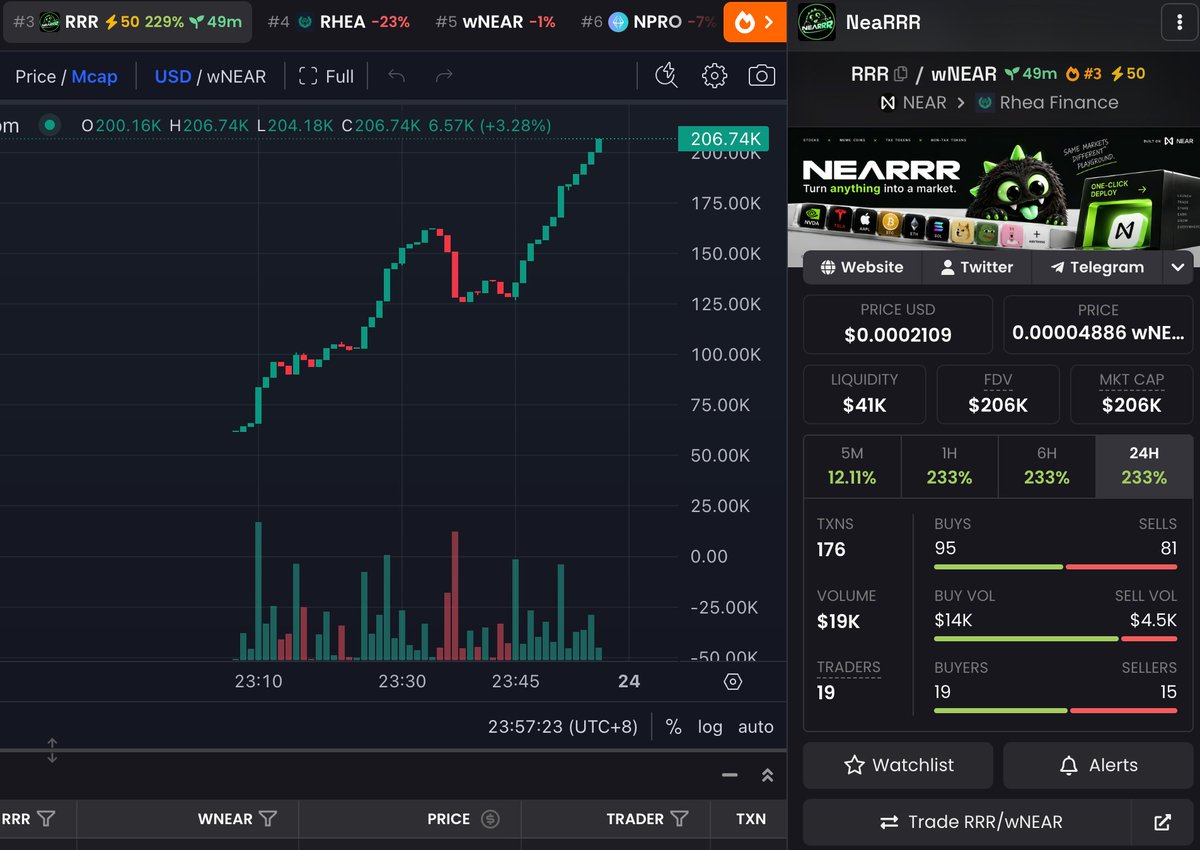The height and width of the screenshot is (850, 1200).
Task: Toggle log scale on chart
Action: coord(710,727)
